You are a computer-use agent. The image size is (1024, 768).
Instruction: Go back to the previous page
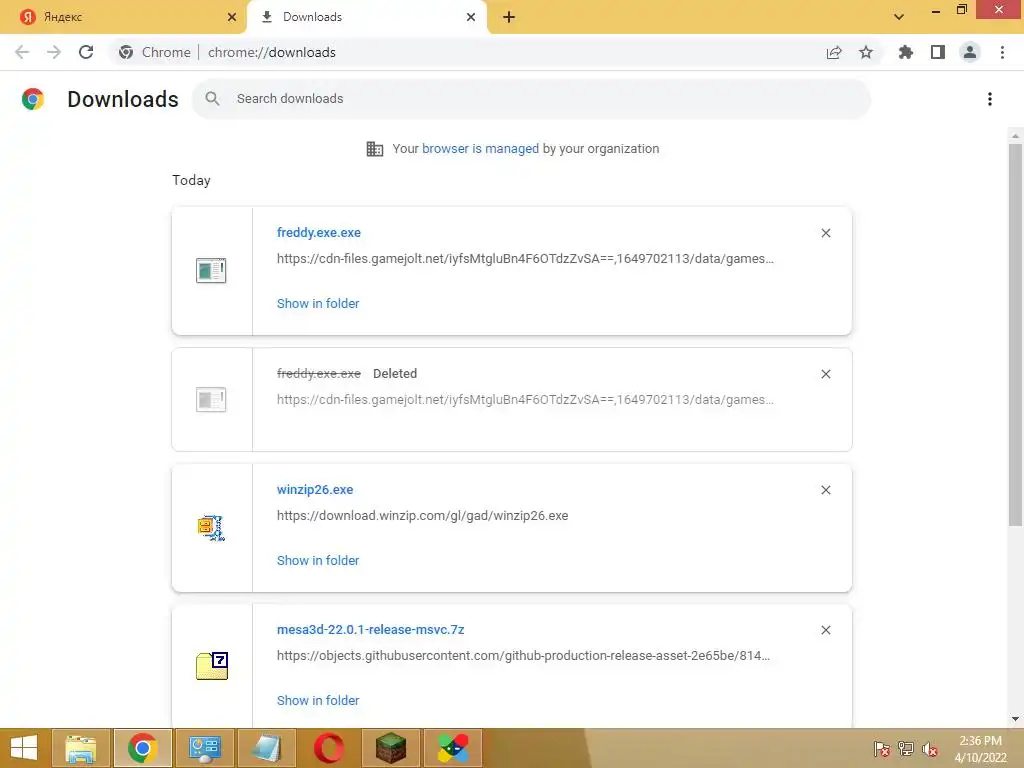tap(22, 52)
